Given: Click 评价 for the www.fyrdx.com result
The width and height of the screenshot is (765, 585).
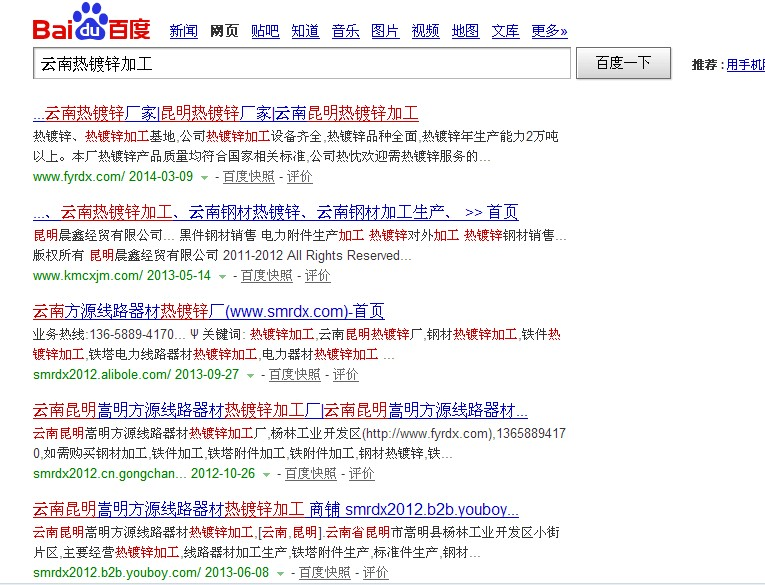Looking at the screenshot, I should tap(300, 177).
